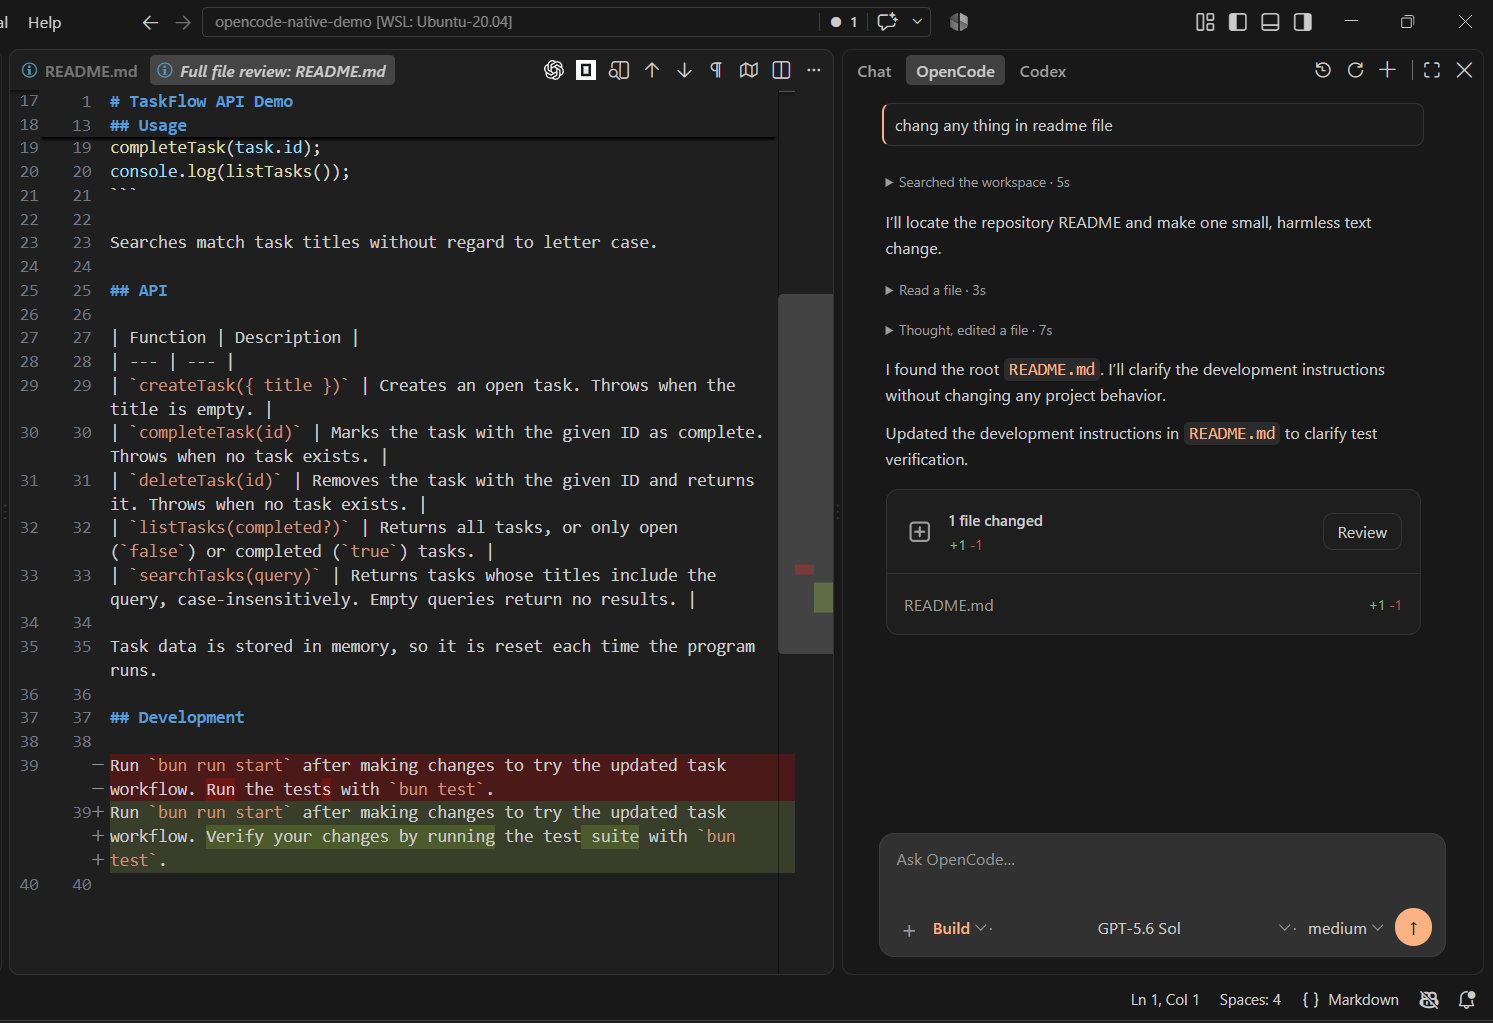Click the round gray segmented icon in title bar
The height and width of the screenshot is (1023, 1493).
(x=959, y=22)
